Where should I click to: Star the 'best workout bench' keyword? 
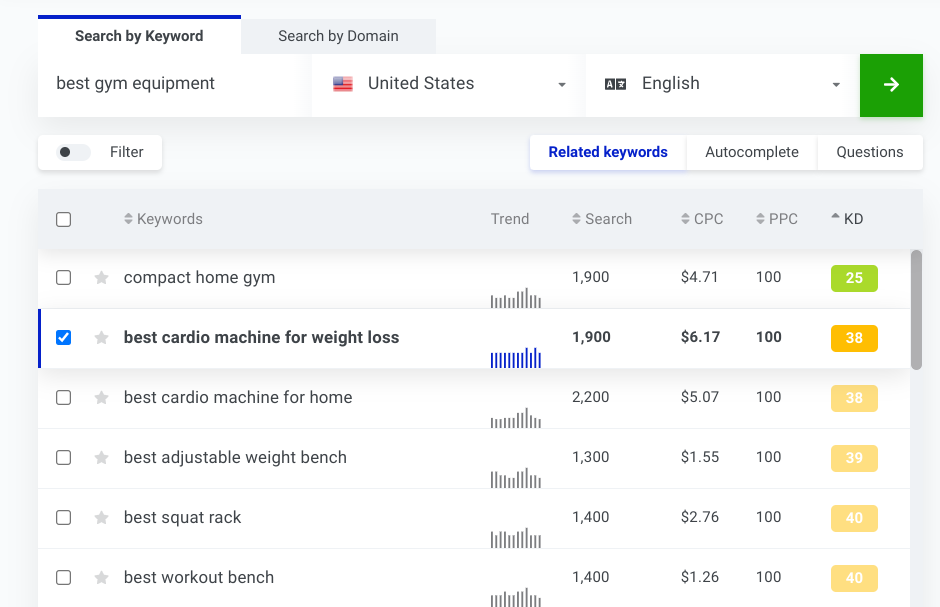pyautogui.click(x=101, y=578)
